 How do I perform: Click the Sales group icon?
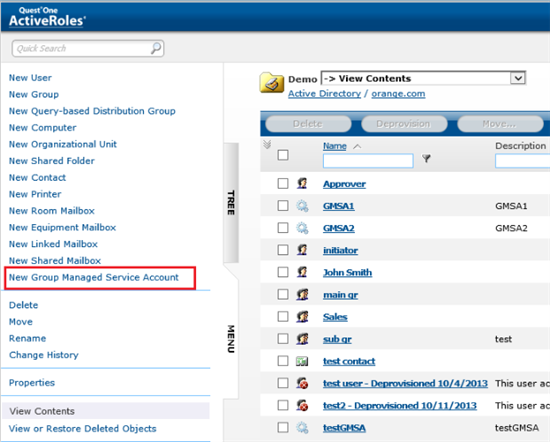(x=302, y=317)
